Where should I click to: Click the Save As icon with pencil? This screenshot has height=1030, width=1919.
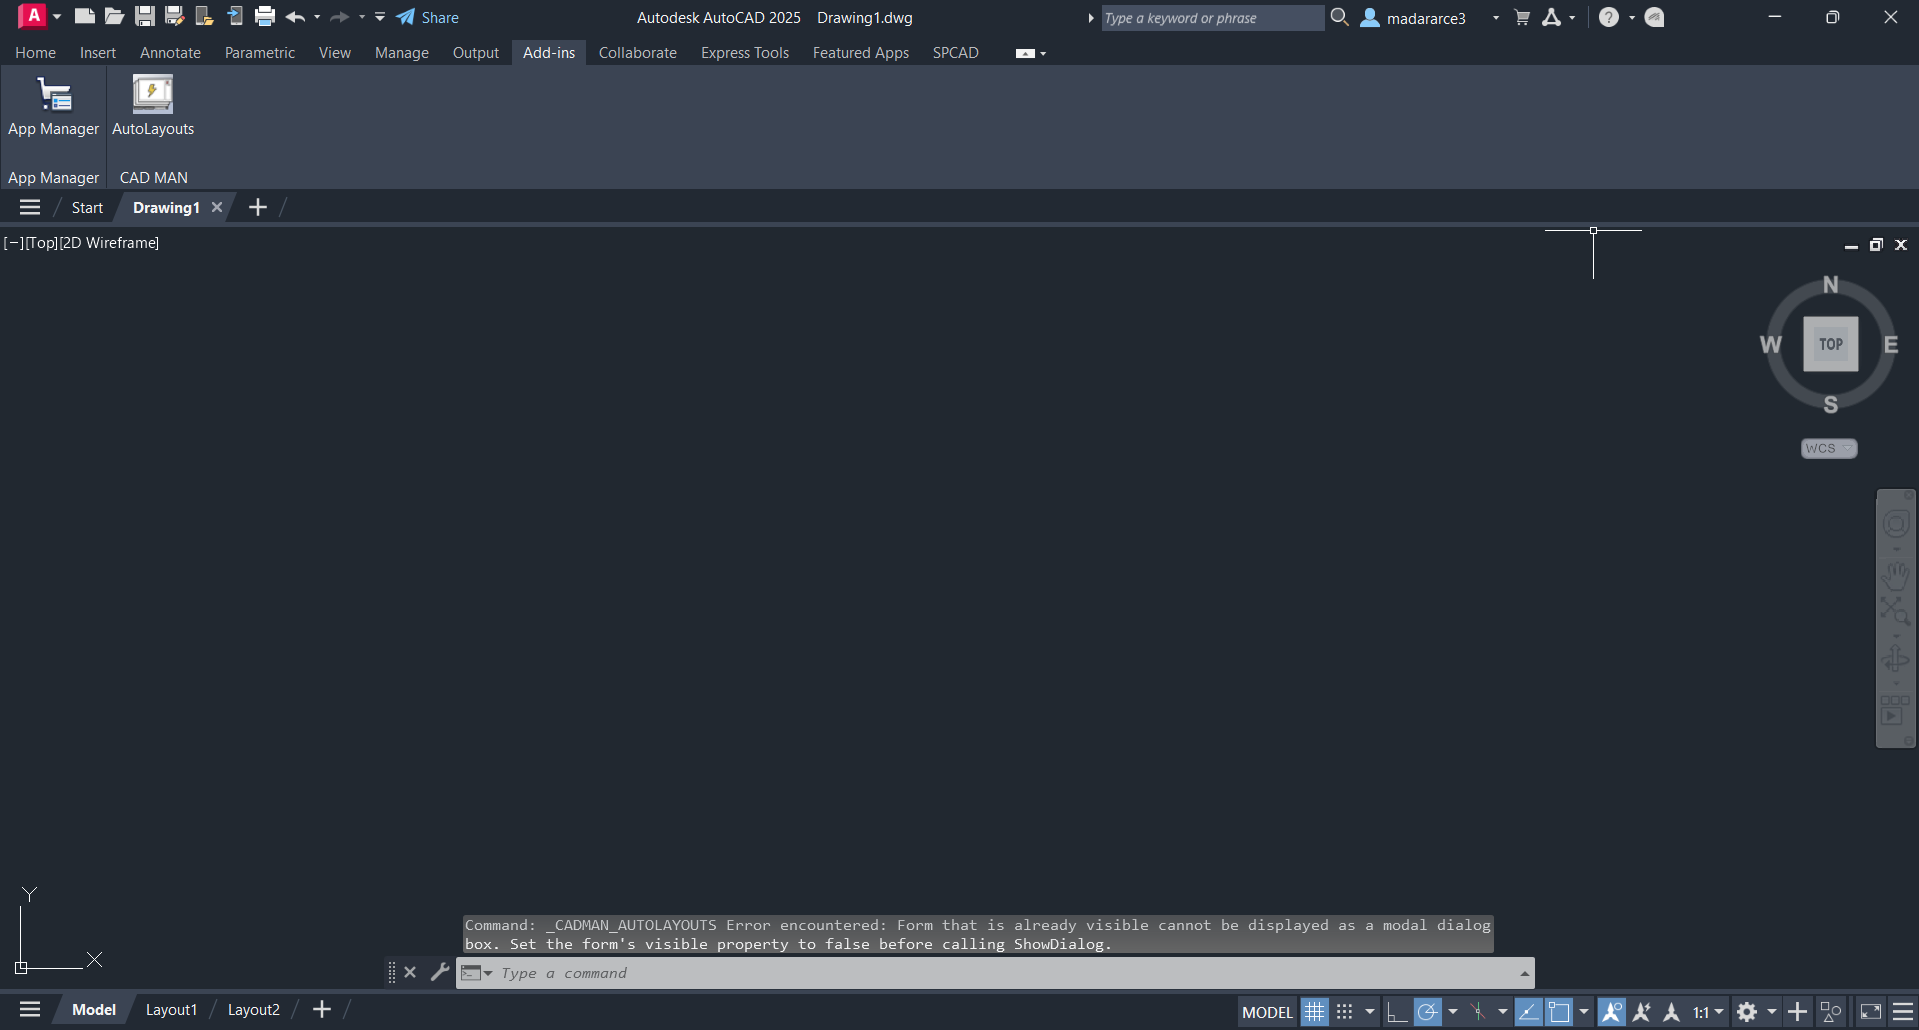(x=175, y=16)
